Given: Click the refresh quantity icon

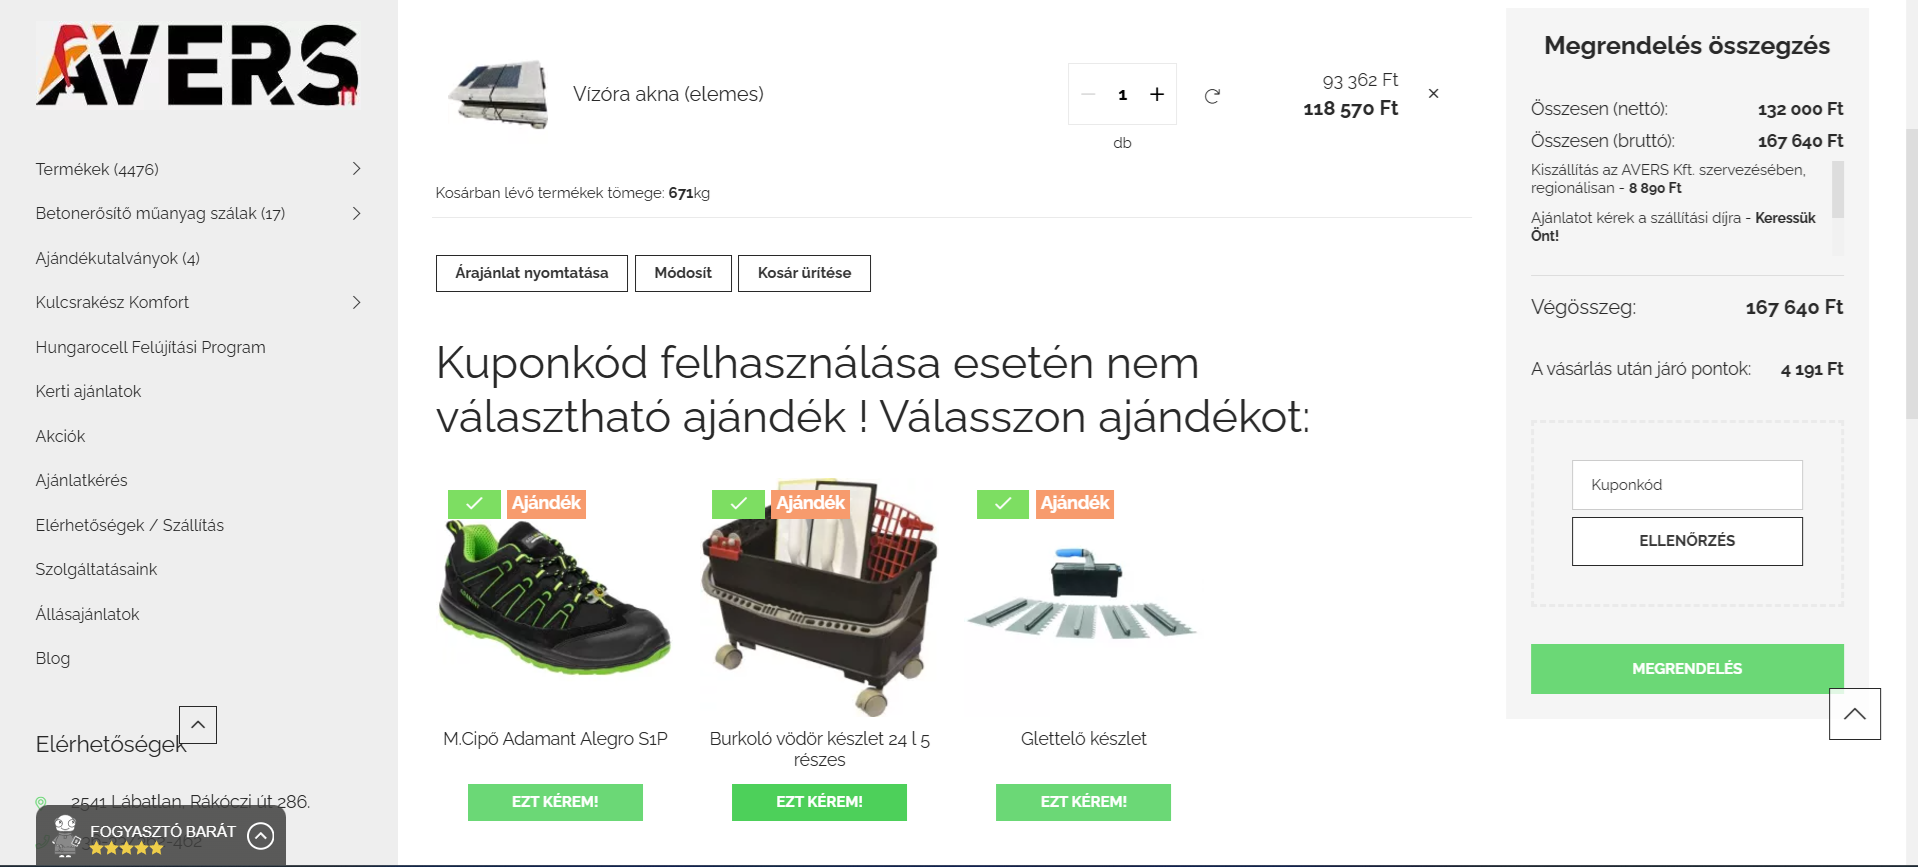Looking at the screenshot, I should tap(1212, 96).
